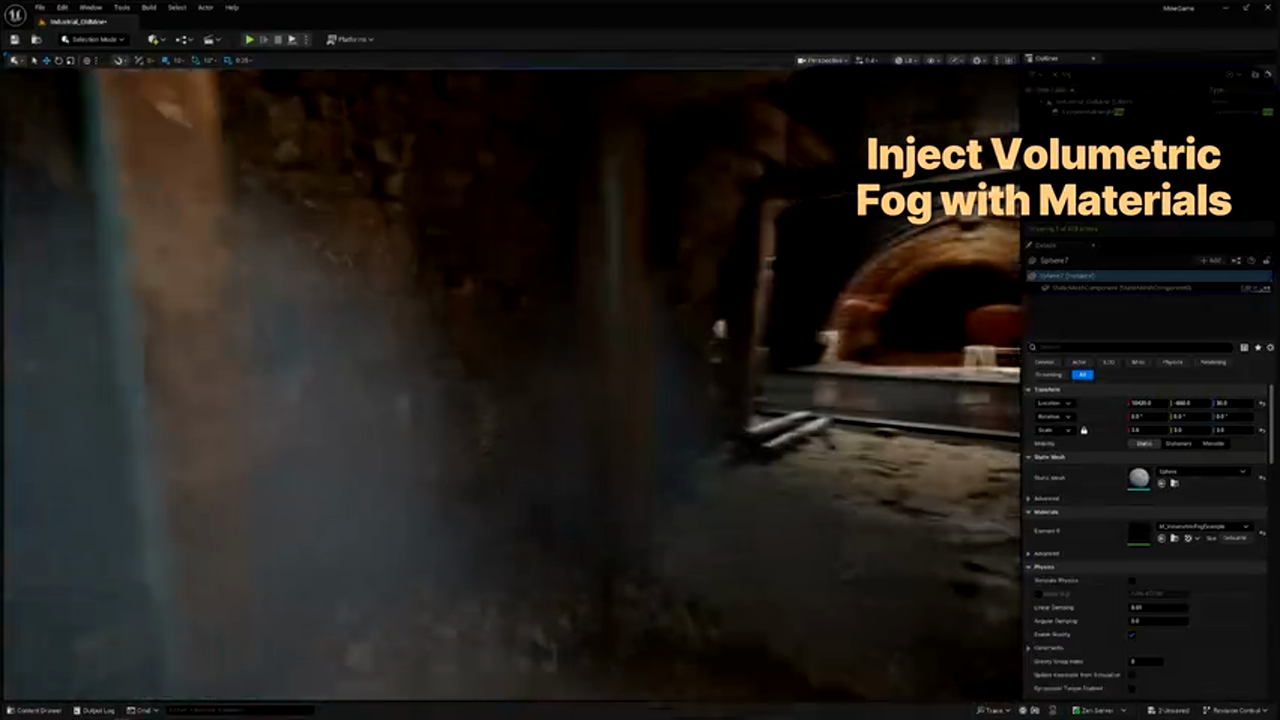Open the M_VolumetricFogExample material dropdown
The width and height of the screenshot is (1280, 720).
pos(1204,526)
